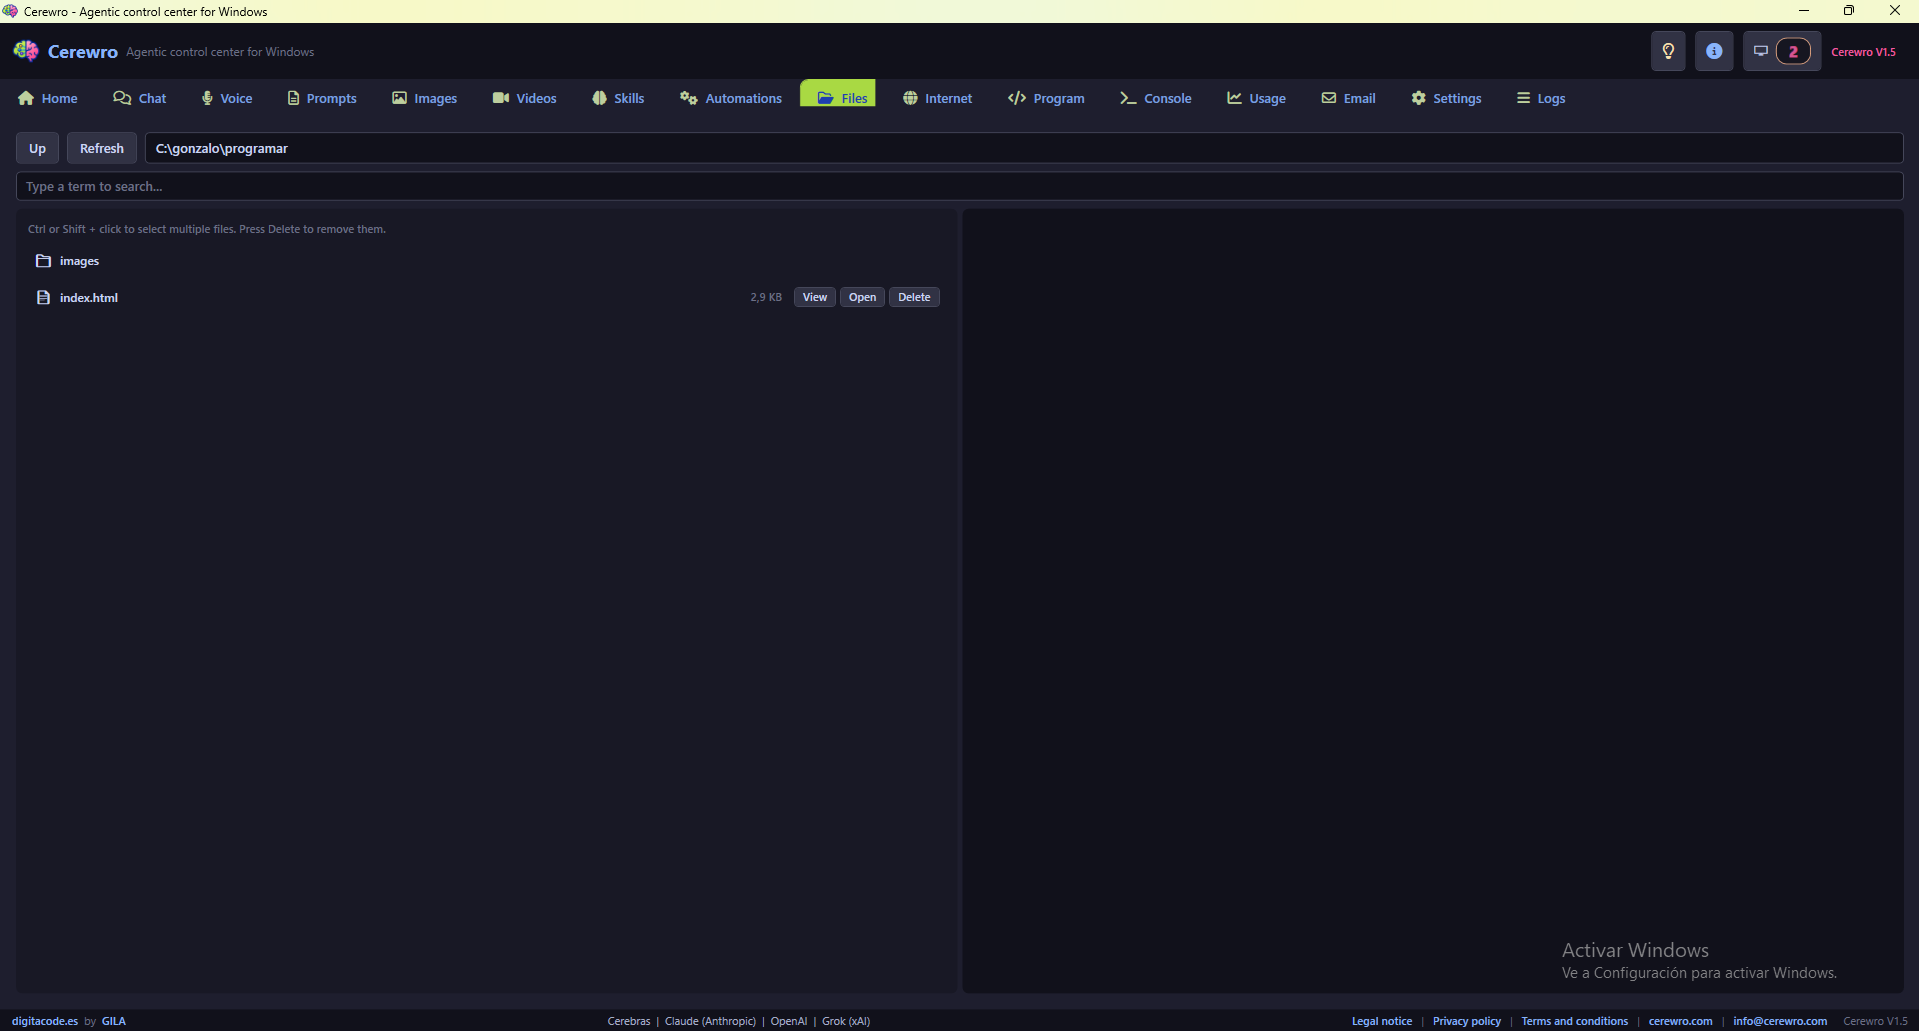Screen dimensions: 1919x1031
Task: Click the file search field
Action: (x=400, y=186)
